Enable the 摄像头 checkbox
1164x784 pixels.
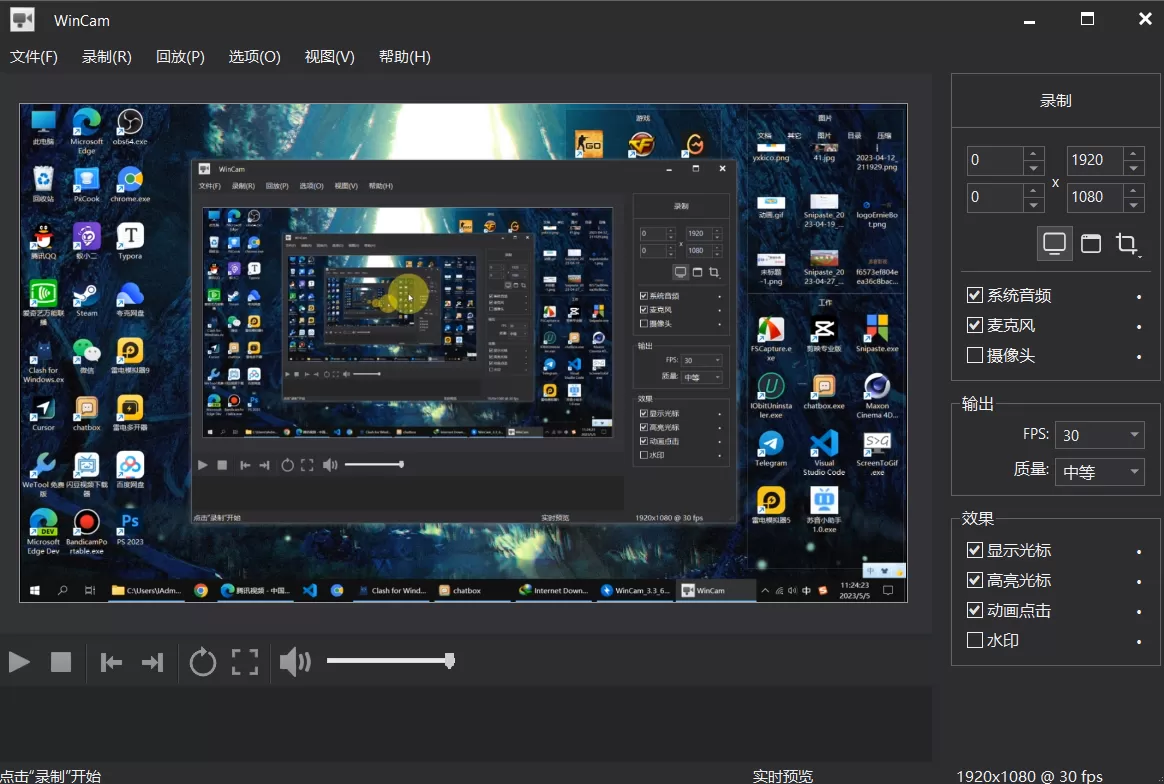click(x=974, y=354)
